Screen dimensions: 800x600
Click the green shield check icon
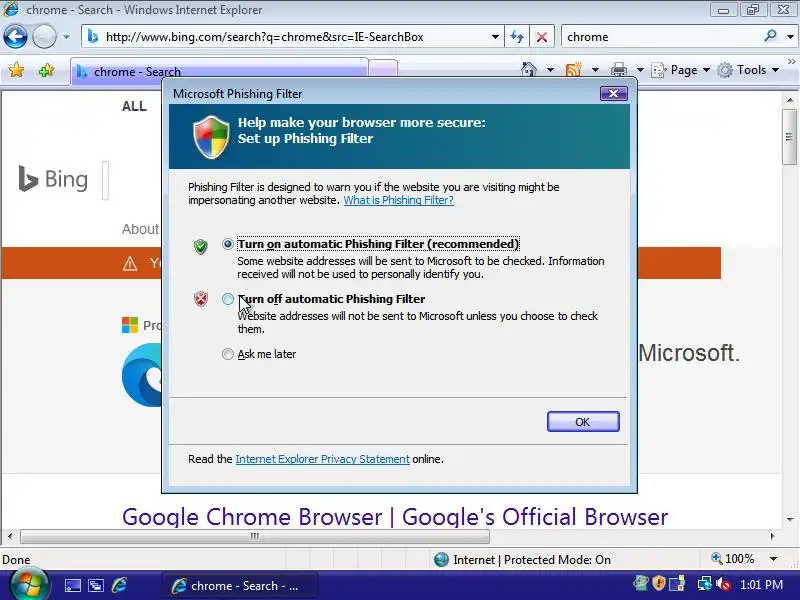click(201, 246)
